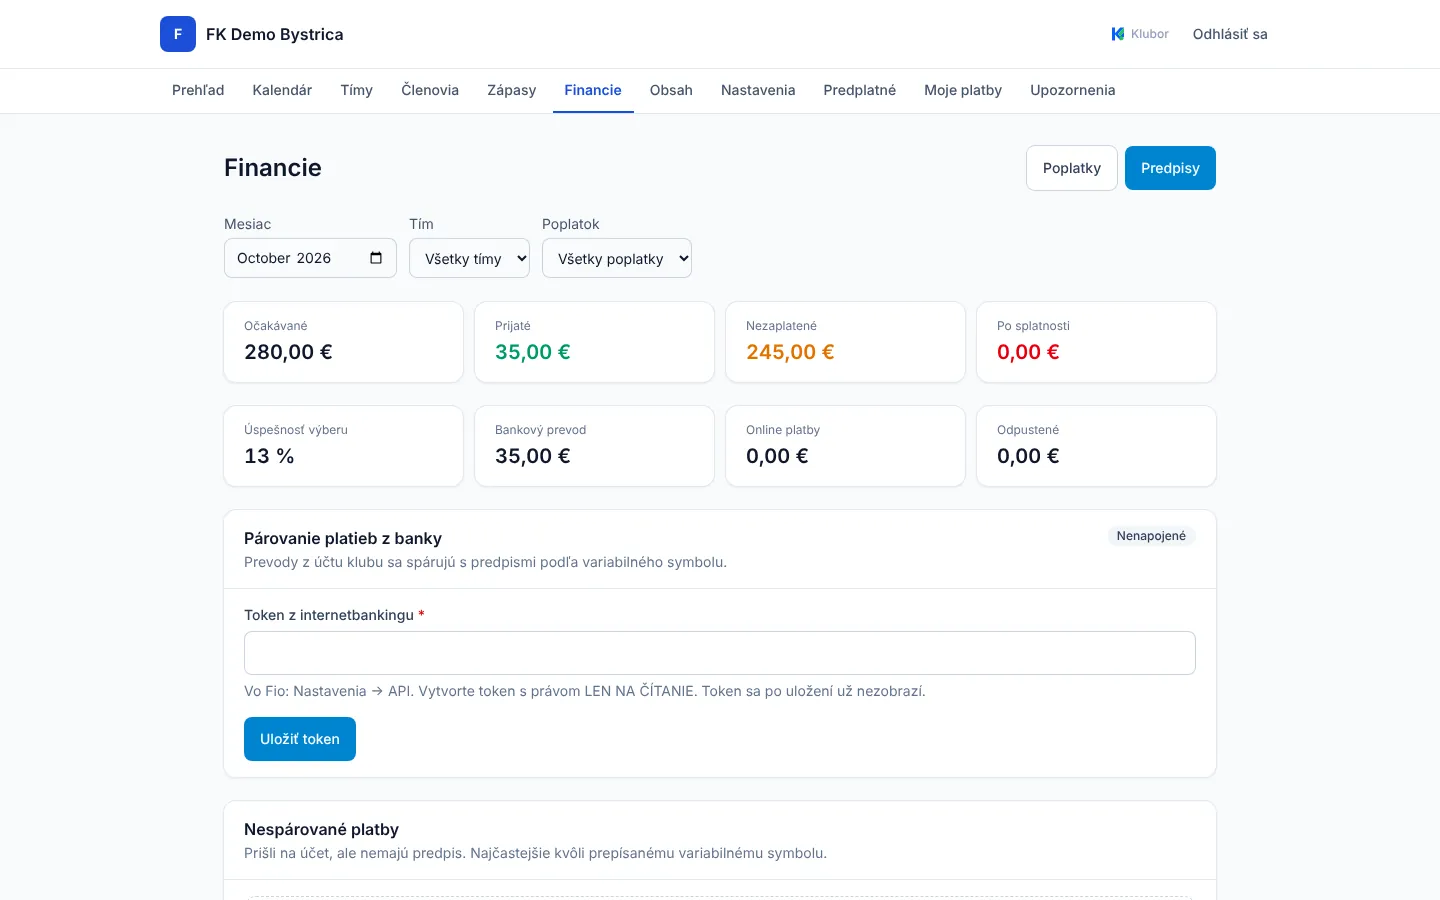Click the Bankový prevod card label
This screenshot has height=900, width=1440.
click(541, 430)
